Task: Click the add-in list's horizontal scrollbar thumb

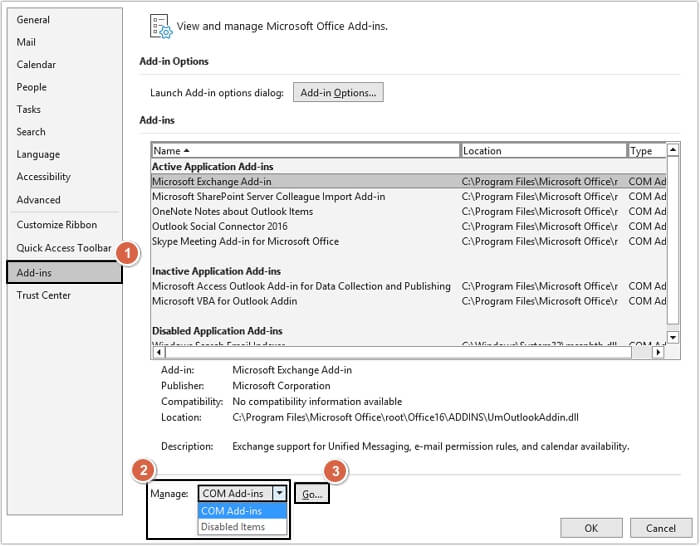Action: [399, 352]
